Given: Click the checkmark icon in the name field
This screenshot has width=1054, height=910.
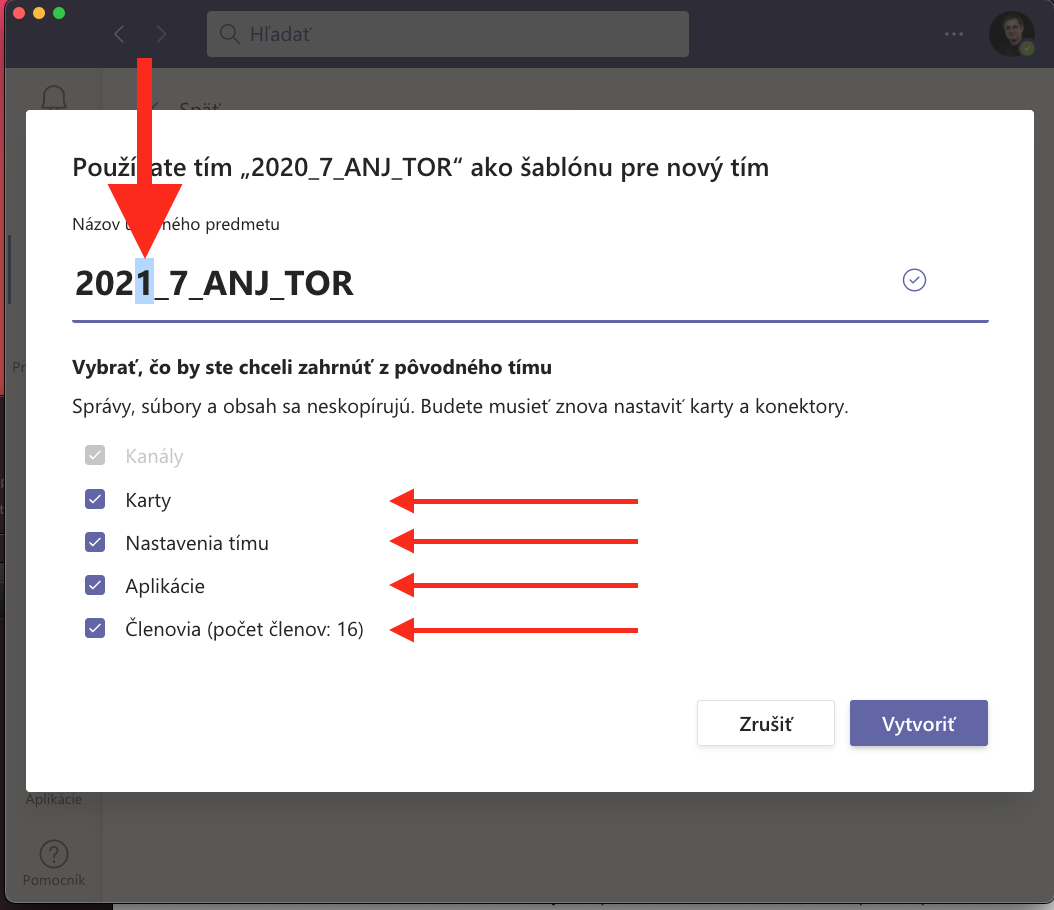Looking at the screenshot, I should [914, 280].
